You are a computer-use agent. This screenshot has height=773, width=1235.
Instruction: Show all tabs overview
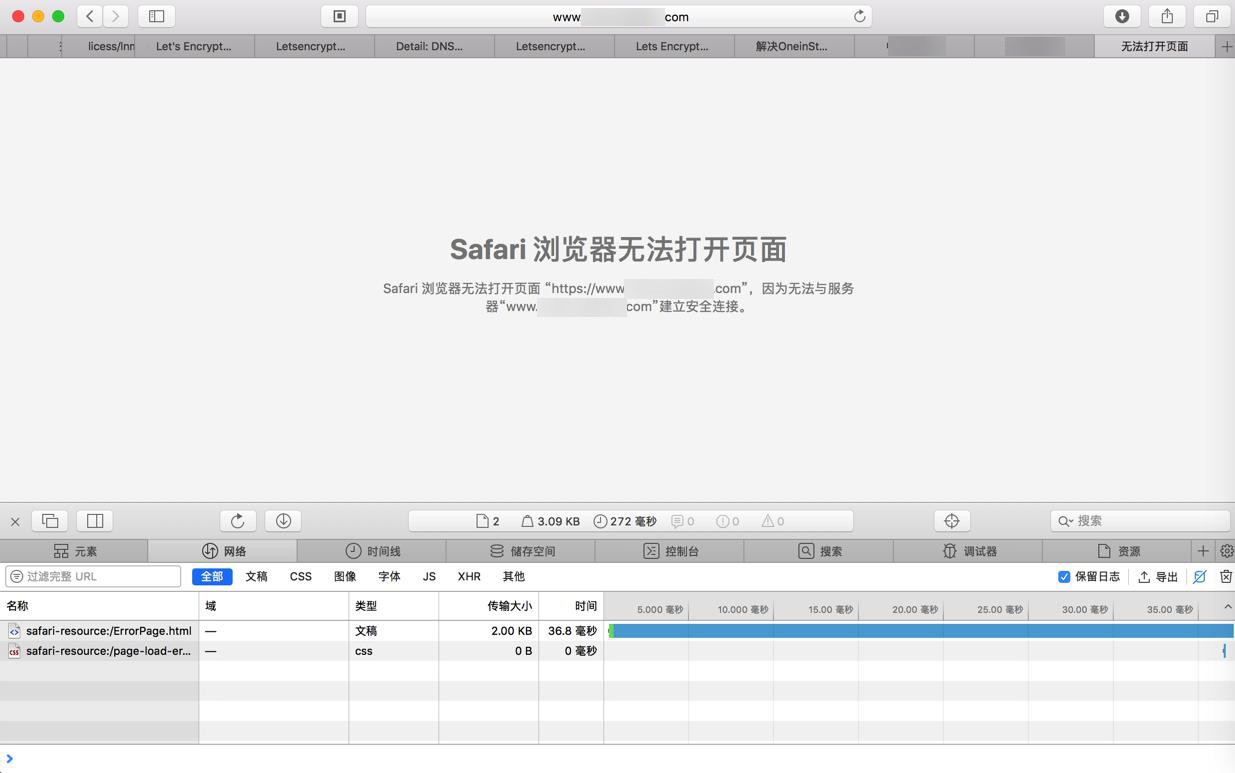click(1211, 16)
